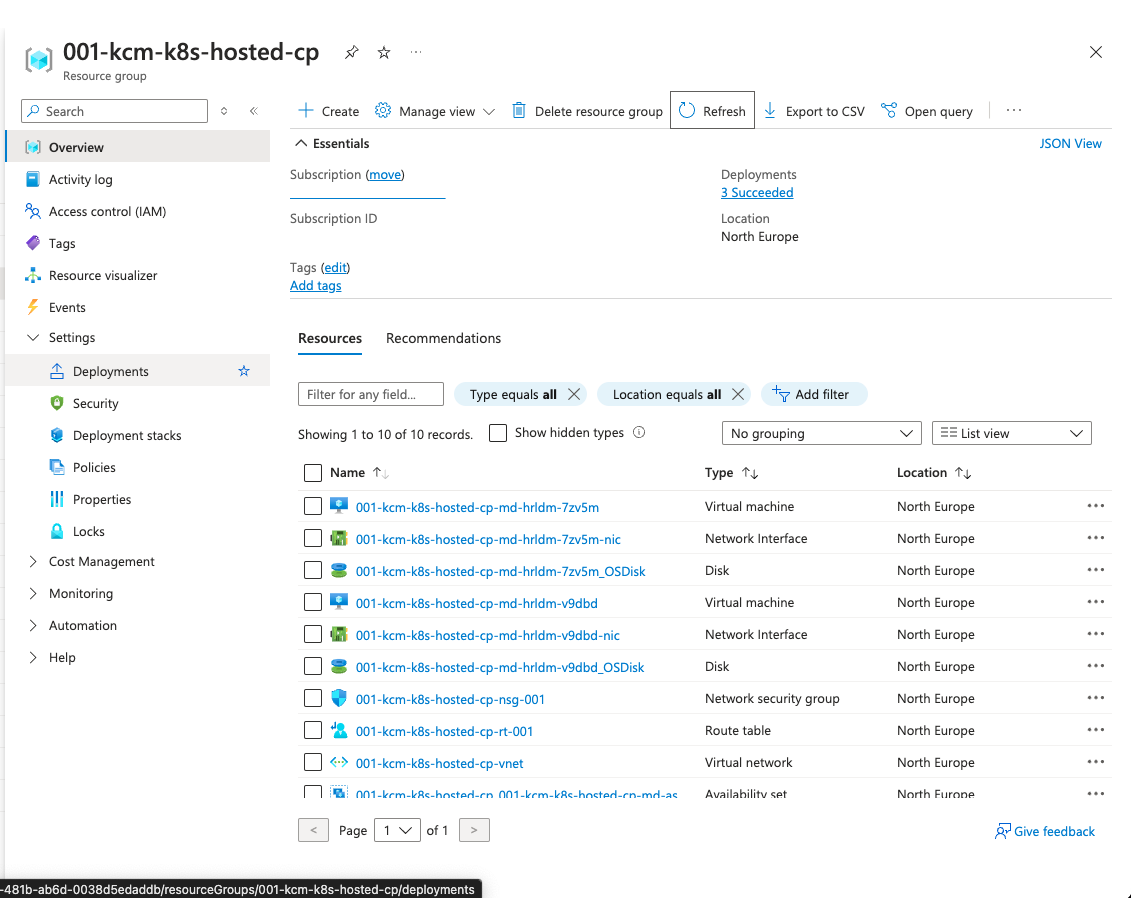
Task: Click the Filter for any field input
Action: tap(370, 394)
